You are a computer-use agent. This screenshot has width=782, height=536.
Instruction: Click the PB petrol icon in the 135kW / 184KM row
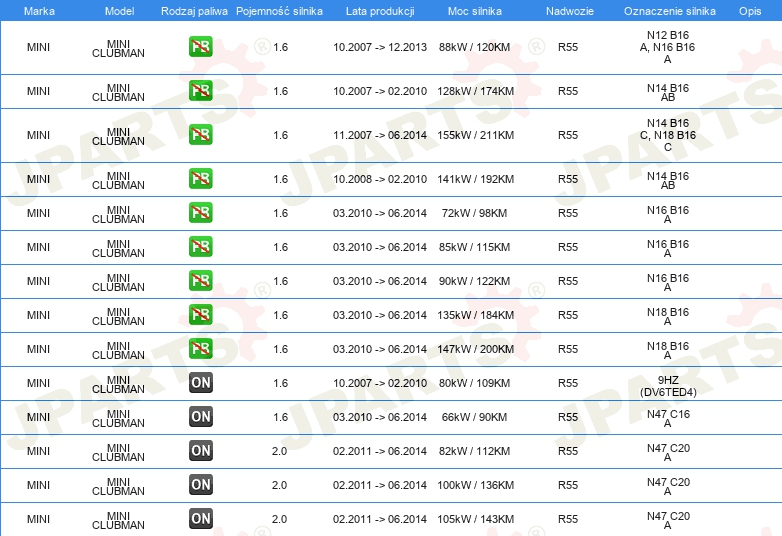pyautogui.click(x=200, y=315)
